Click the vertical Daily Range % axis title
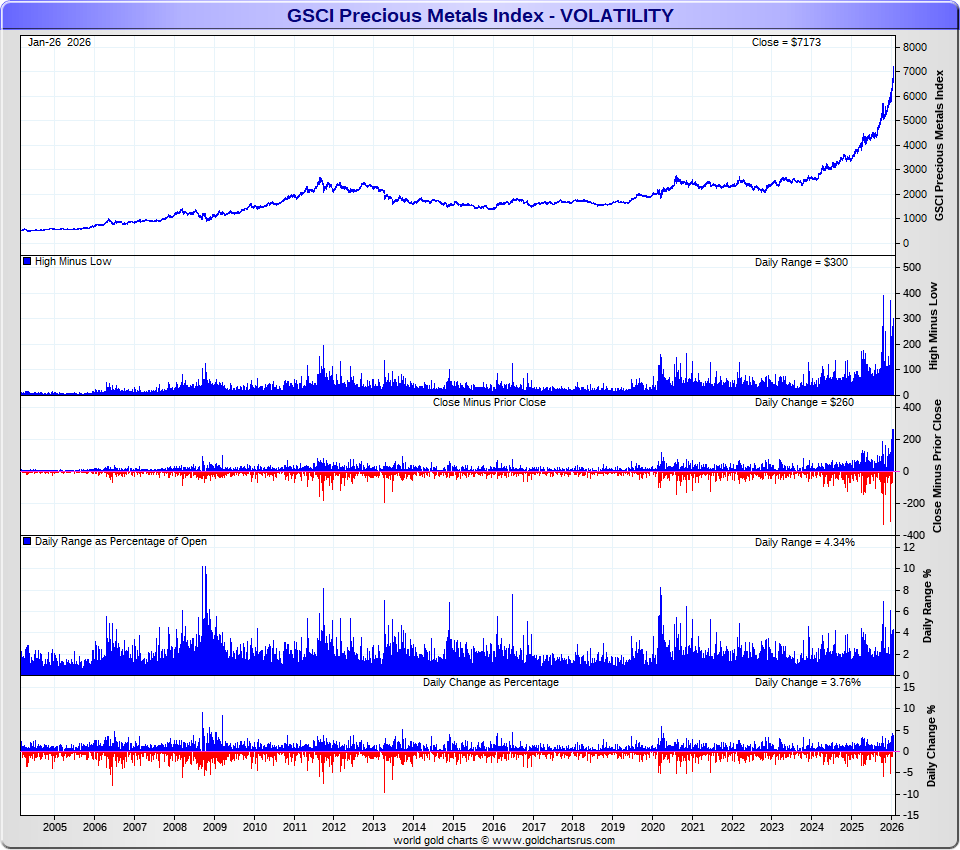 928,606
